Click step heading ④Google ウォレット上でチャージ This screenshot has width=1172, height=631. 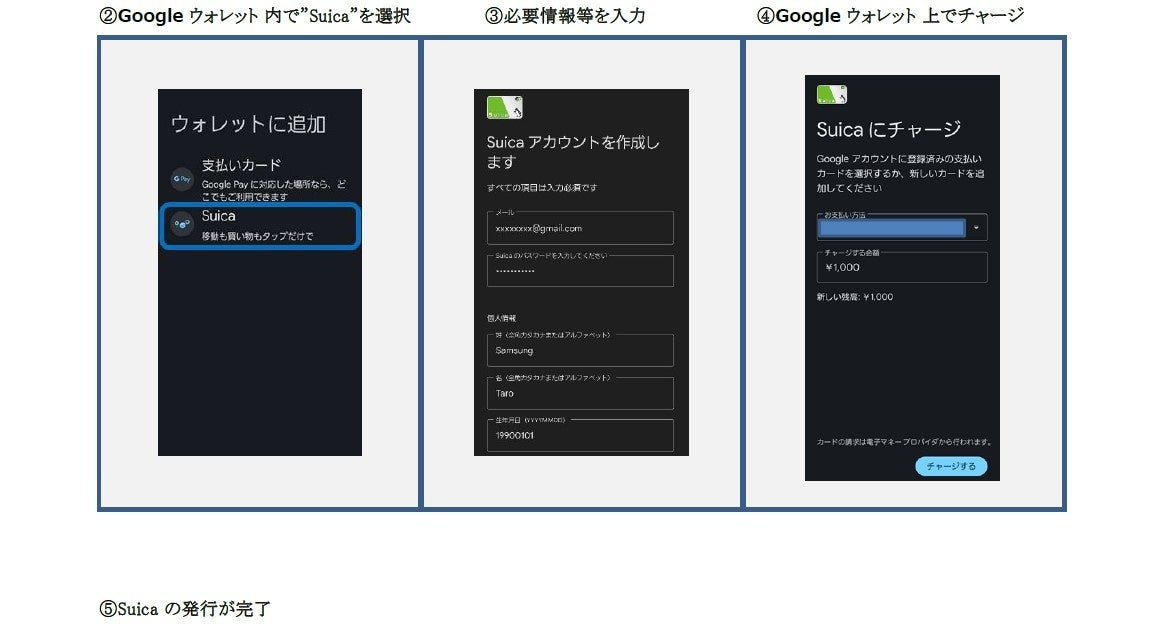890,16
